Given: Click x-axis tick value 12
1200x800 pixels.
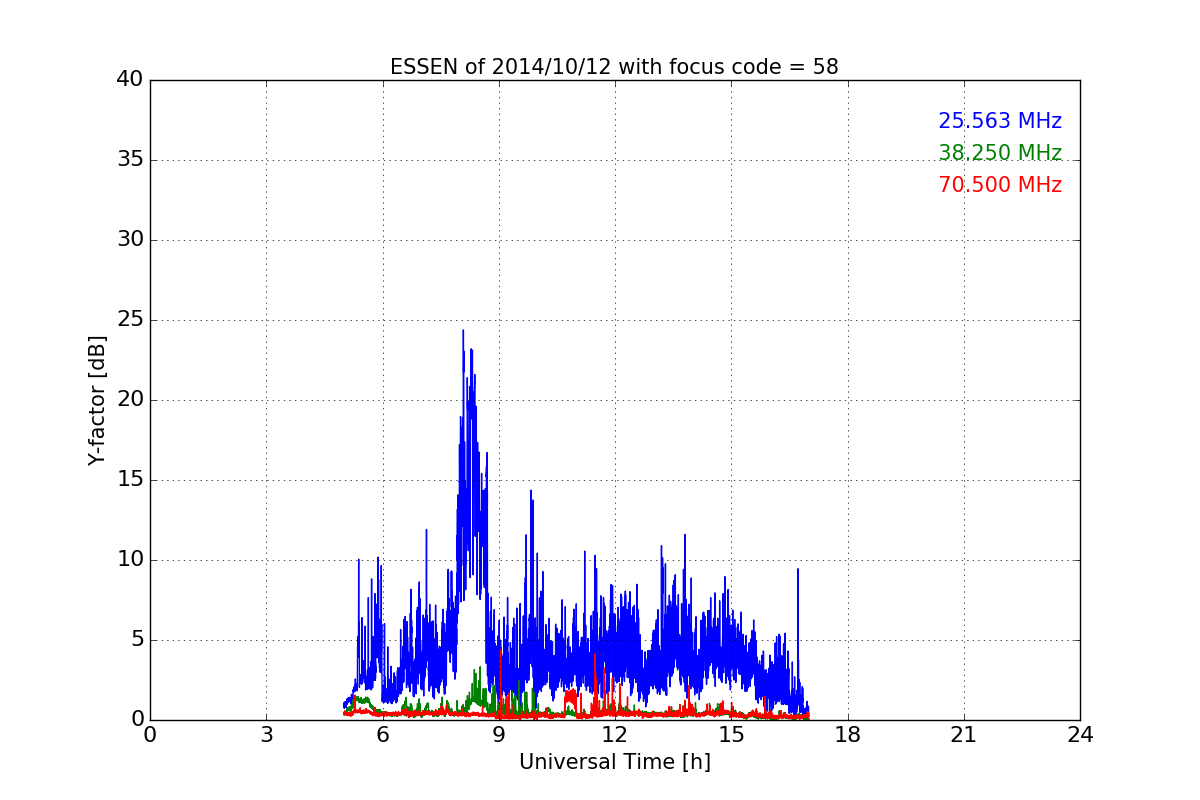Looking at the screenshot, I should 615,735.
